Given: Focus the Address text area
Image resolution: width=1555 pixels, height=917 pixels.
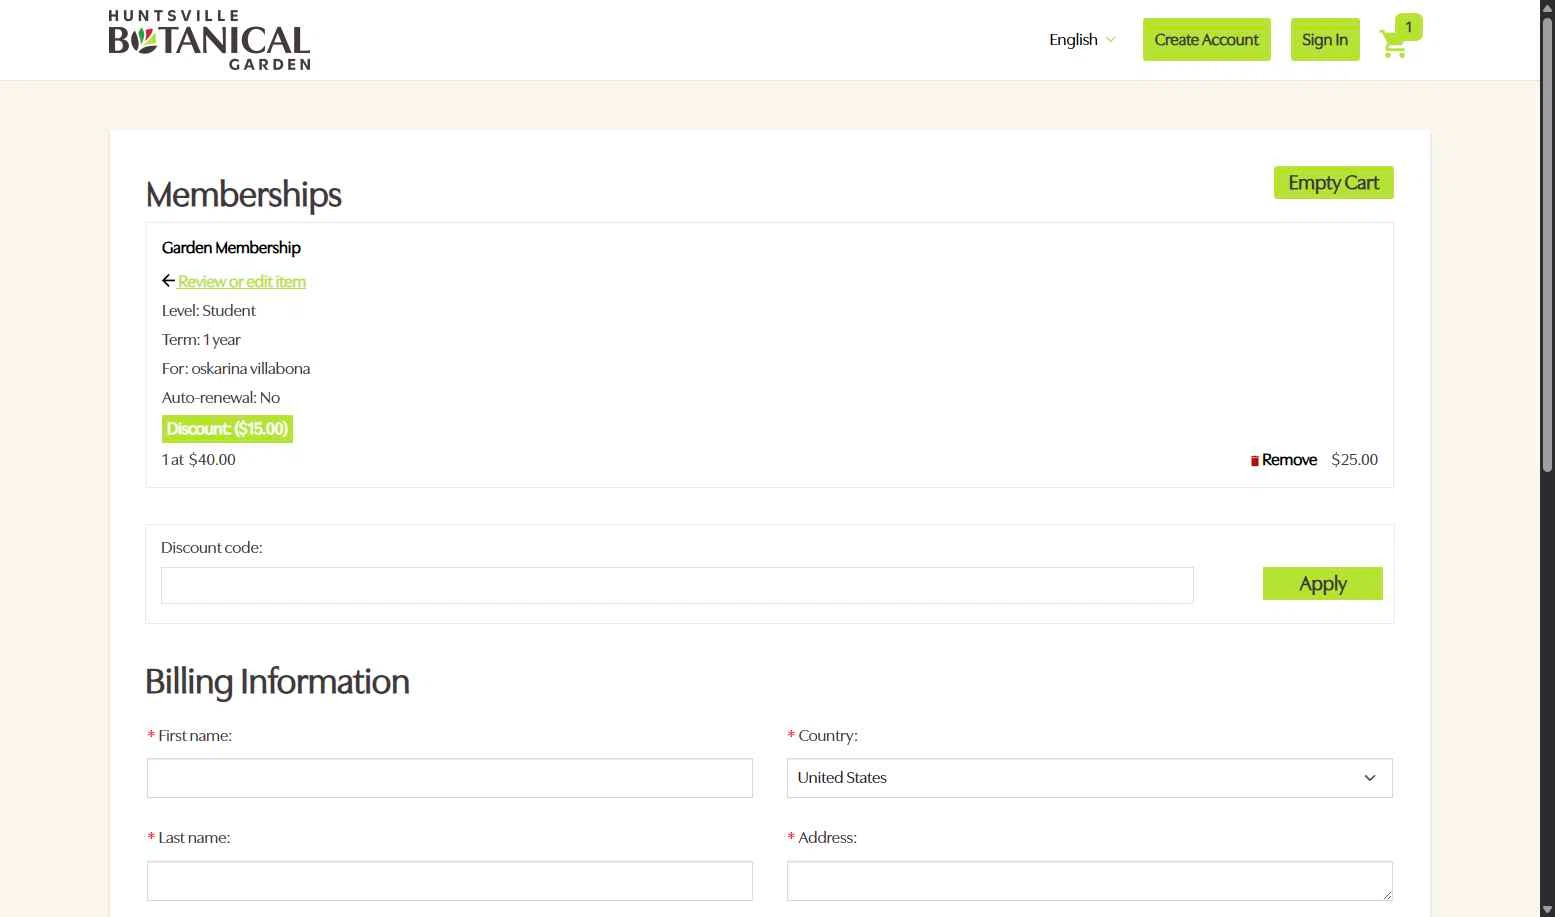Looking at the screenshot, I should tap(1089, 881).
